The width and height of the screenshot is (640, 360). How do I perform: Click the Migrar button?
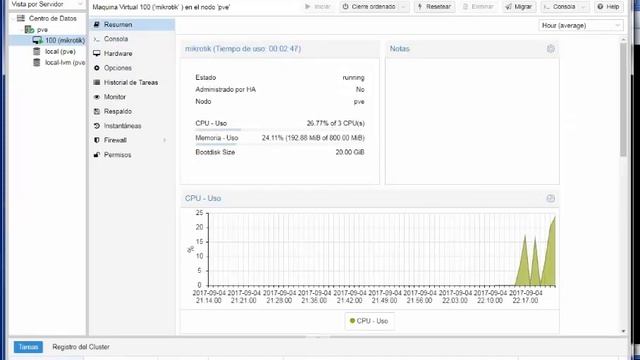[519, 7]
